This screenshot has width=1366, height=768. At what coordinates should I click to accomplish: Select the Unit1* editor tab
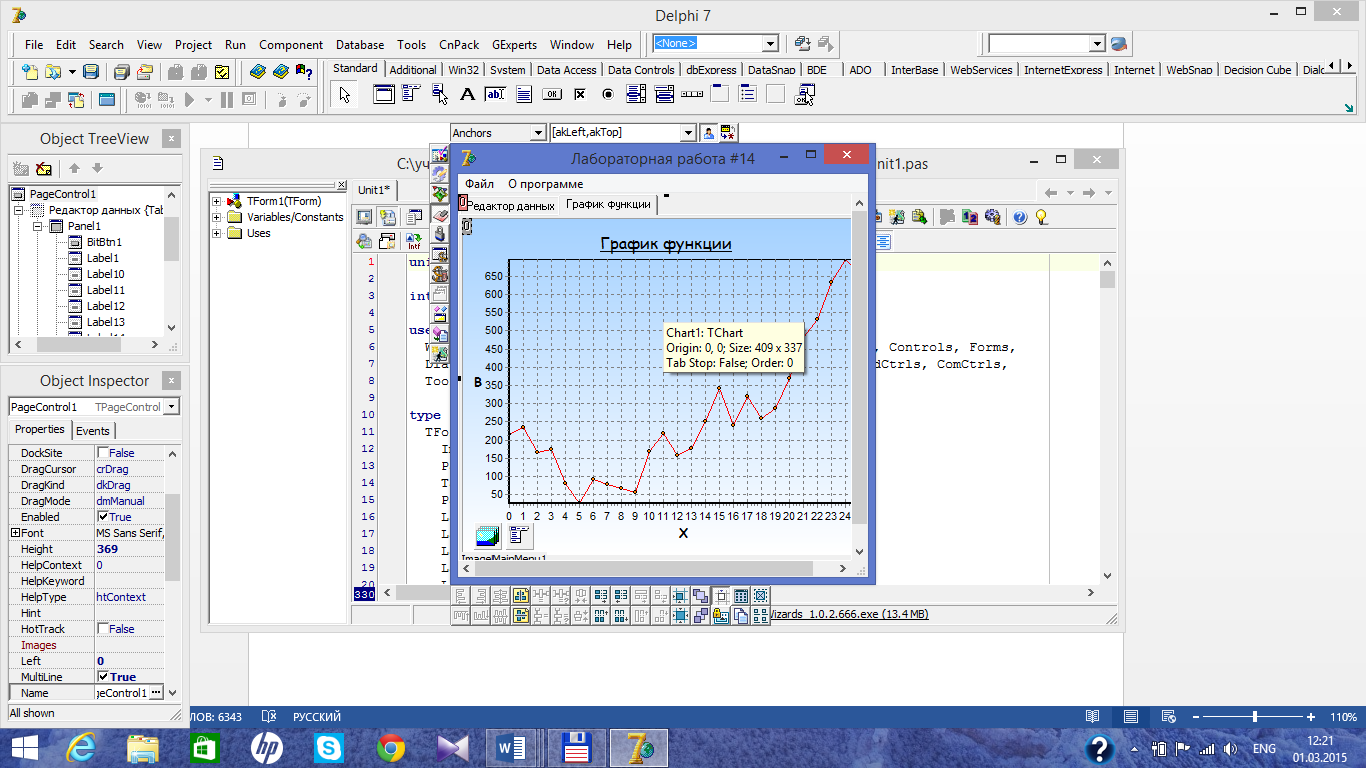tap(375, 190)
